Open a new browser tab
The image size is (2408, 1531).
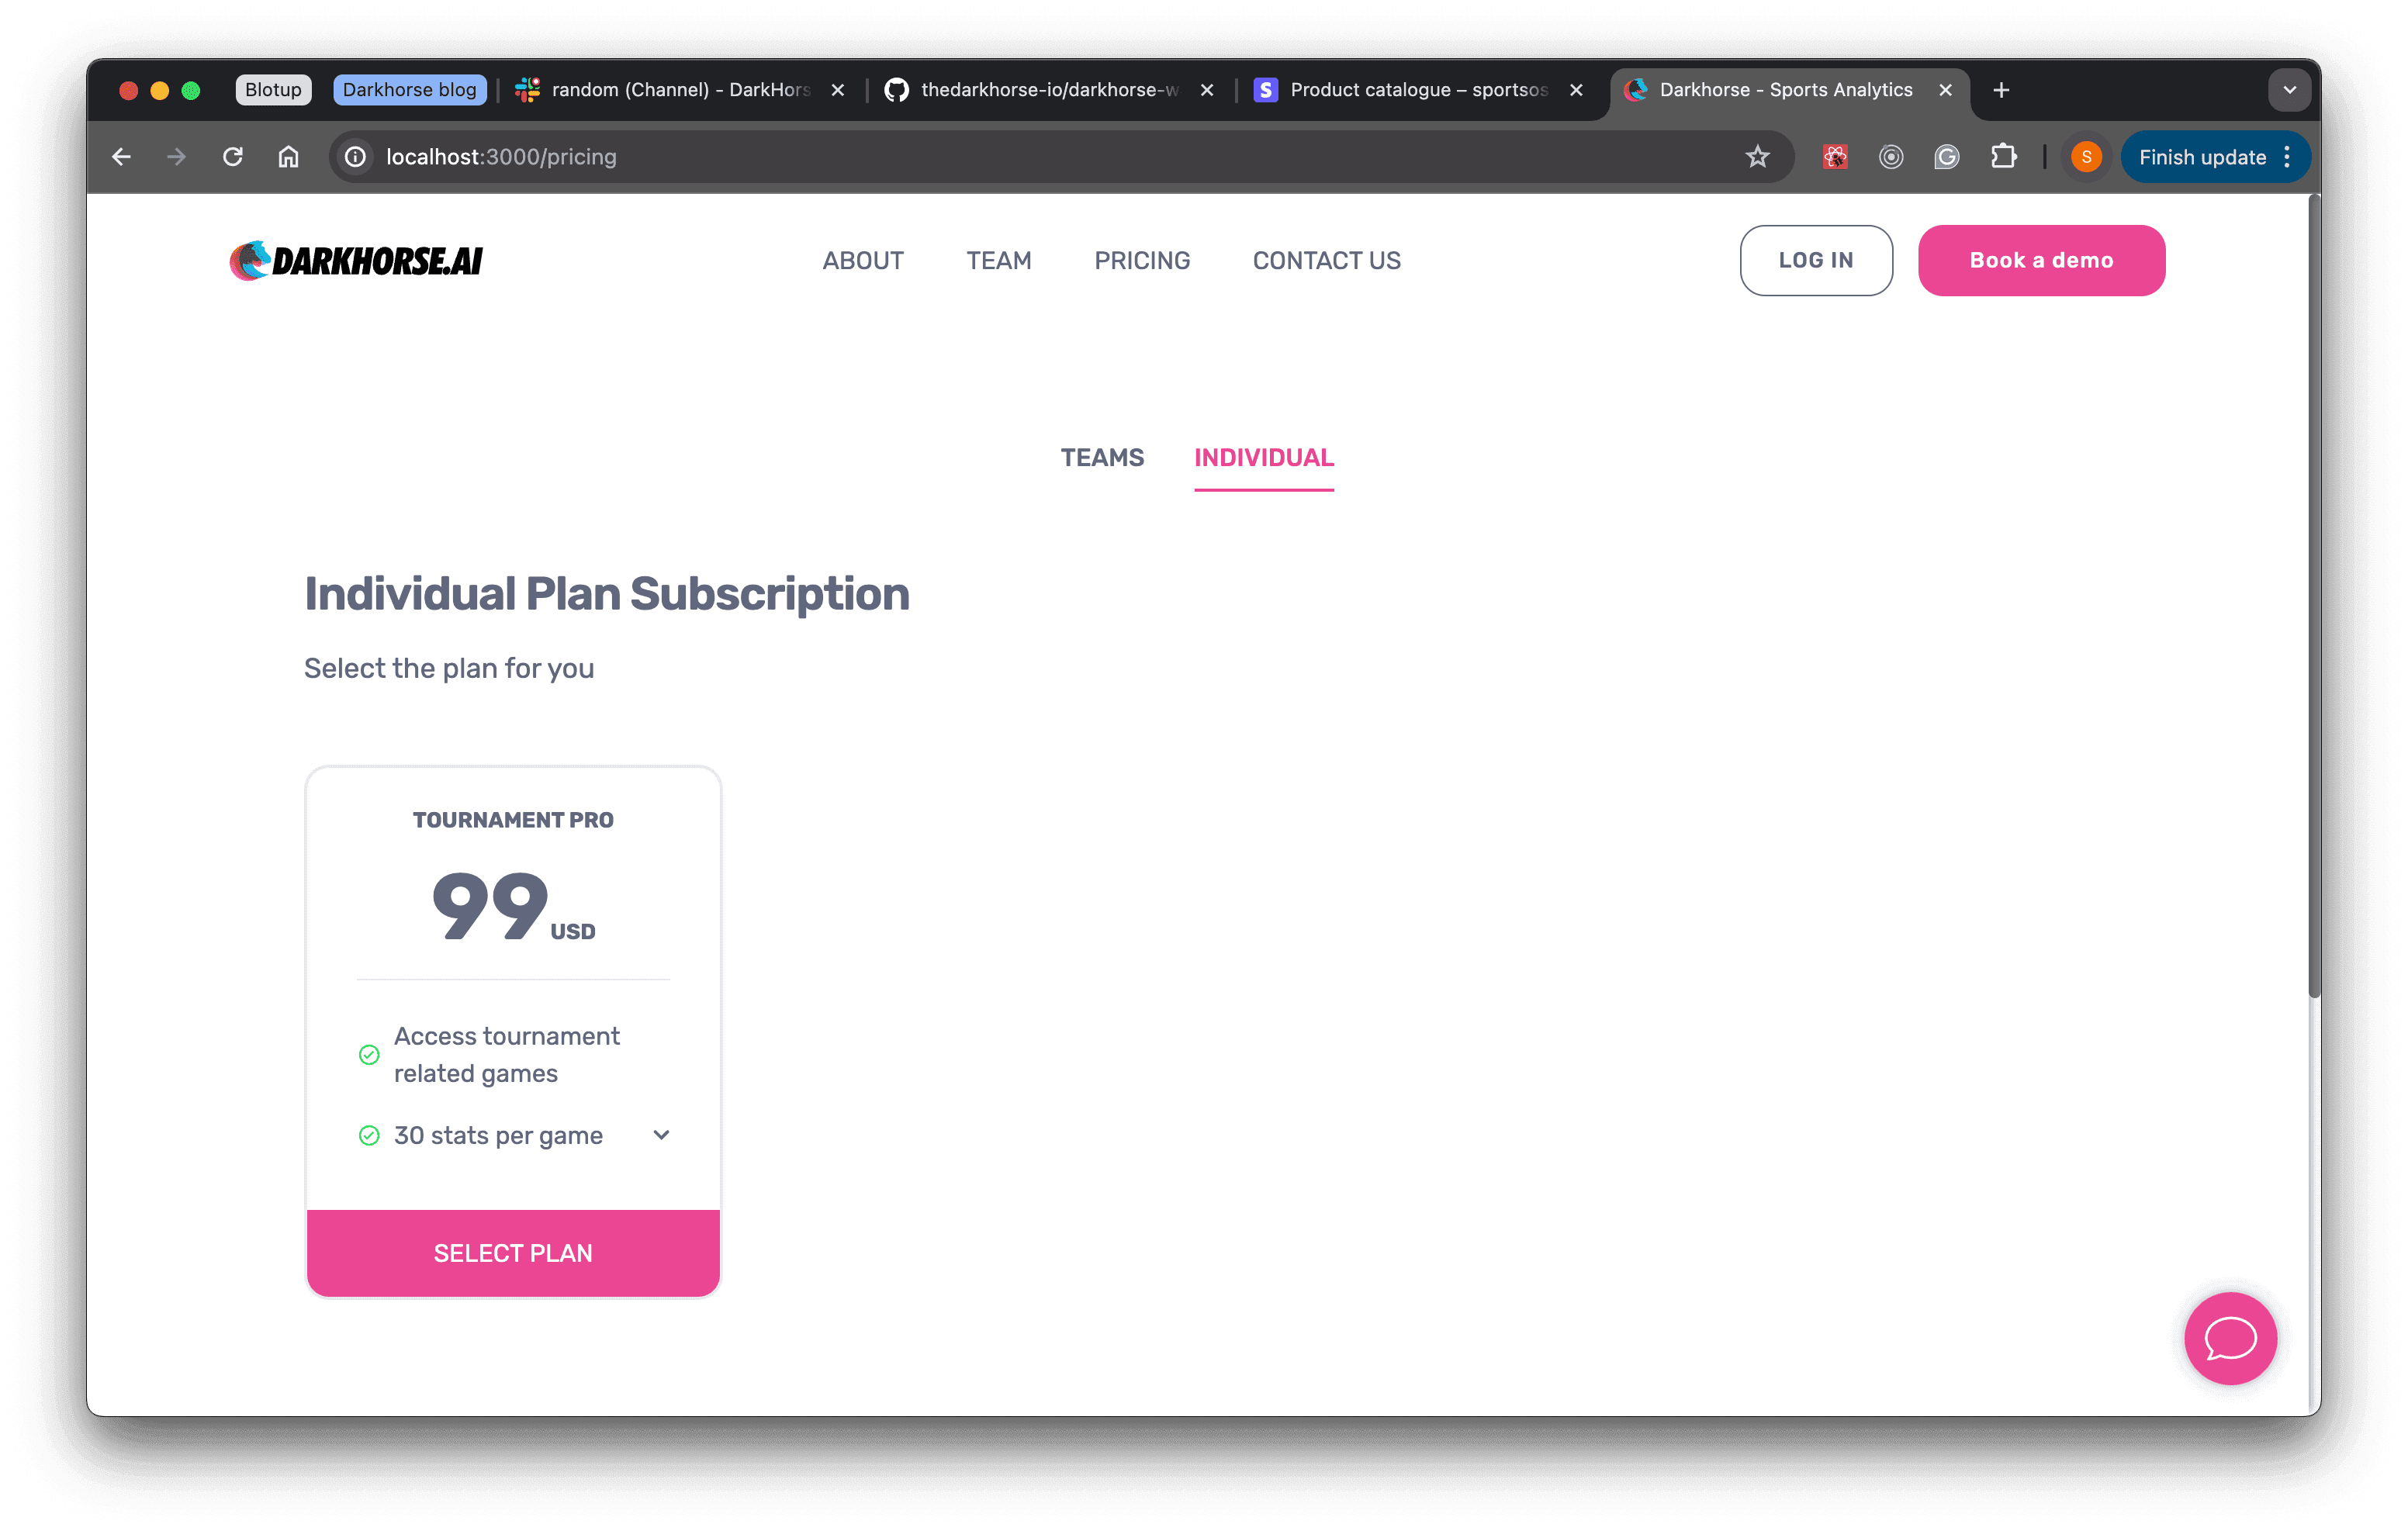tap(2001, 90)
